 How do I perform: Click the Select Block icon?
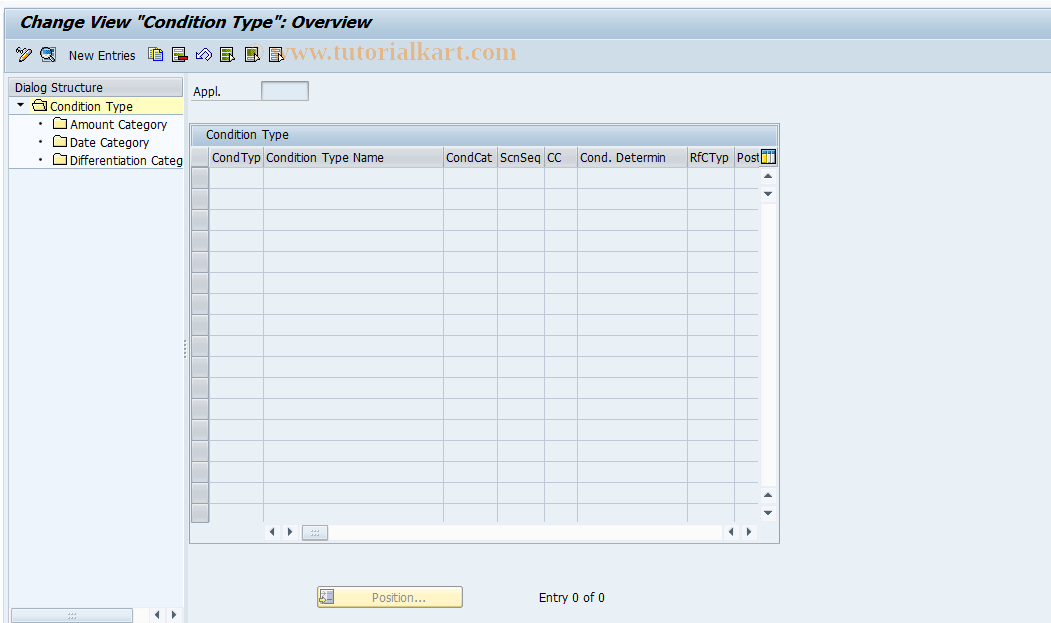coord(252,55)
